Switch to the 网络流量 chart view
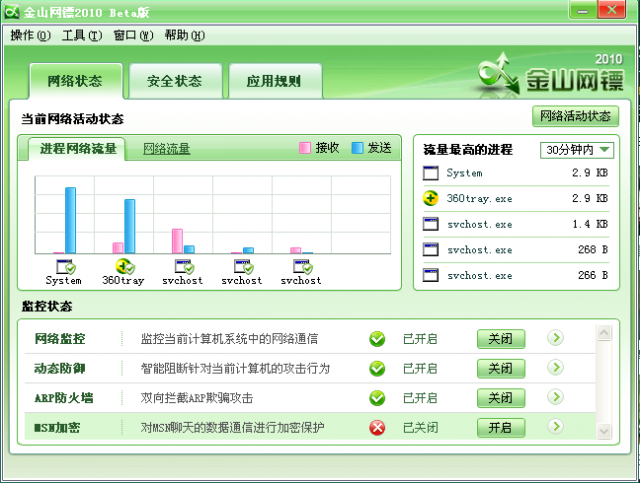Viewport: 640px width, 483px height. pyautogui.click(x=166, y=149)
